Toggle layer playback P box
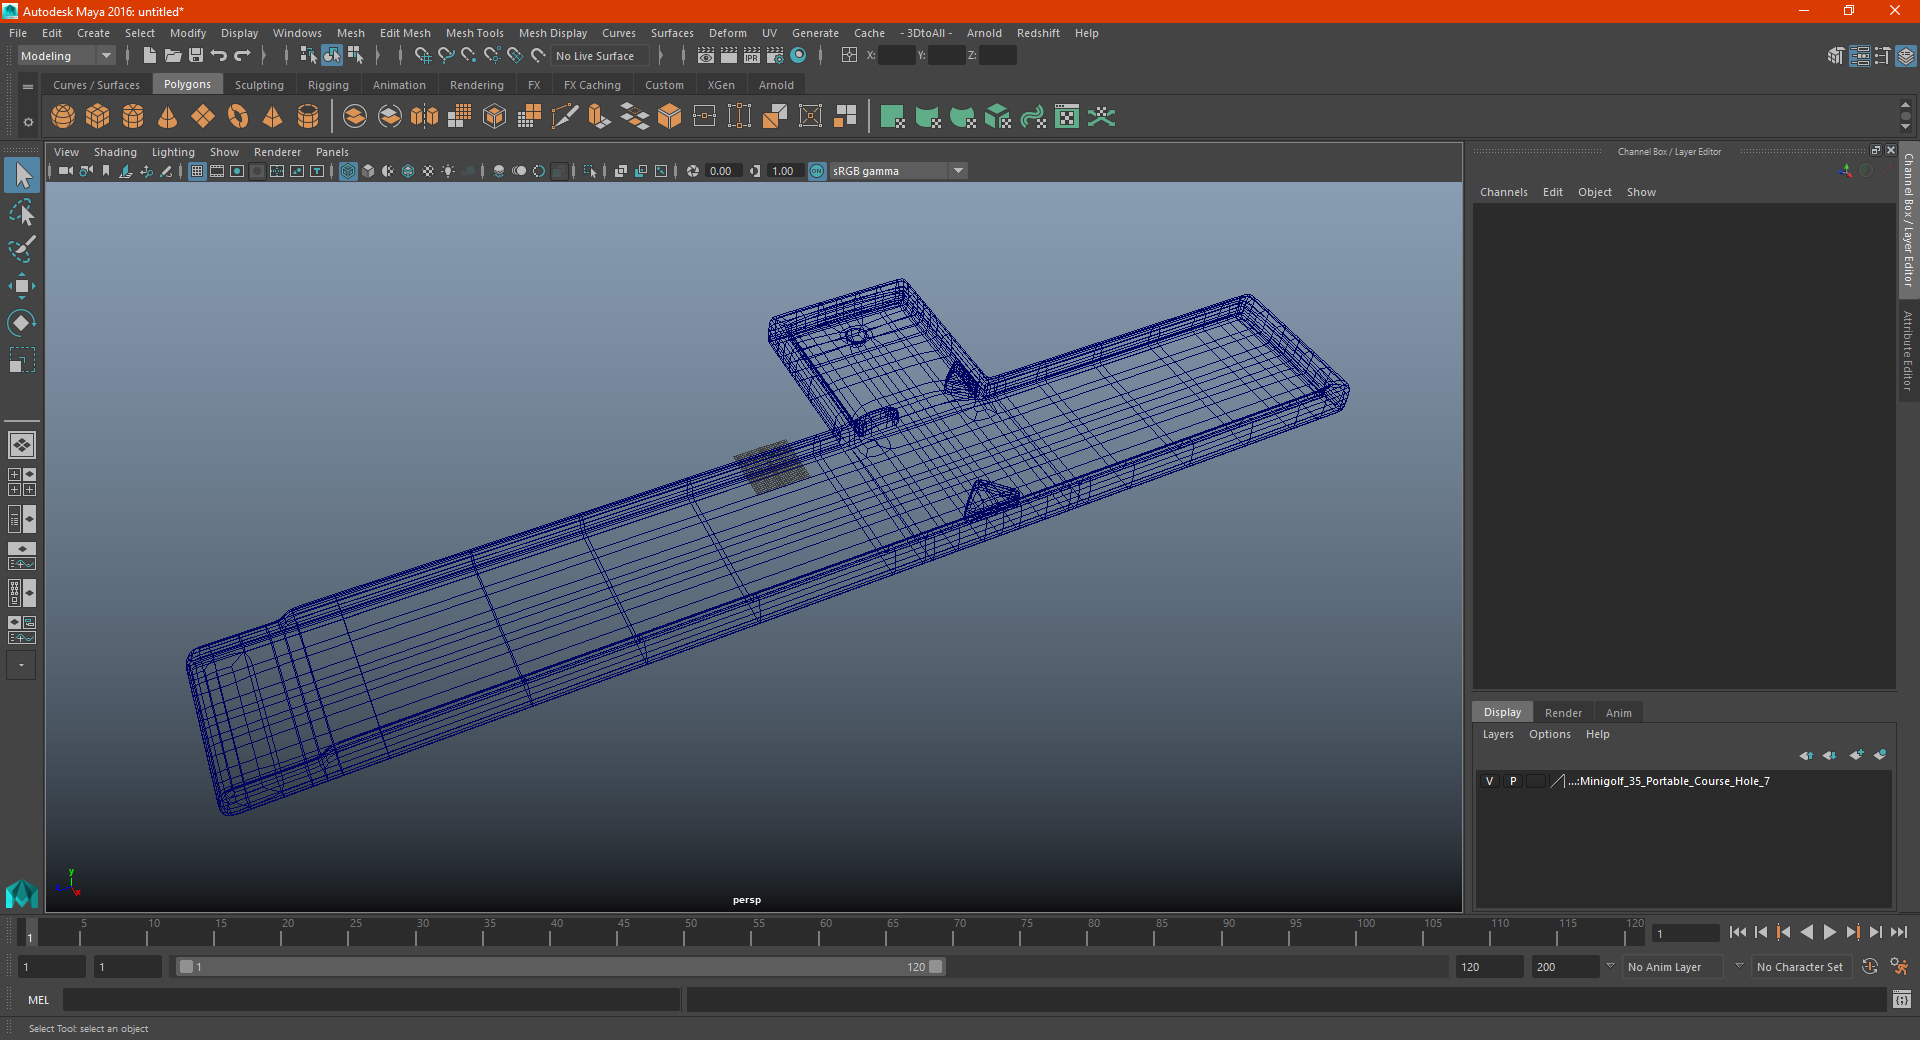 pyautogui.click(x=1513, y=781)
